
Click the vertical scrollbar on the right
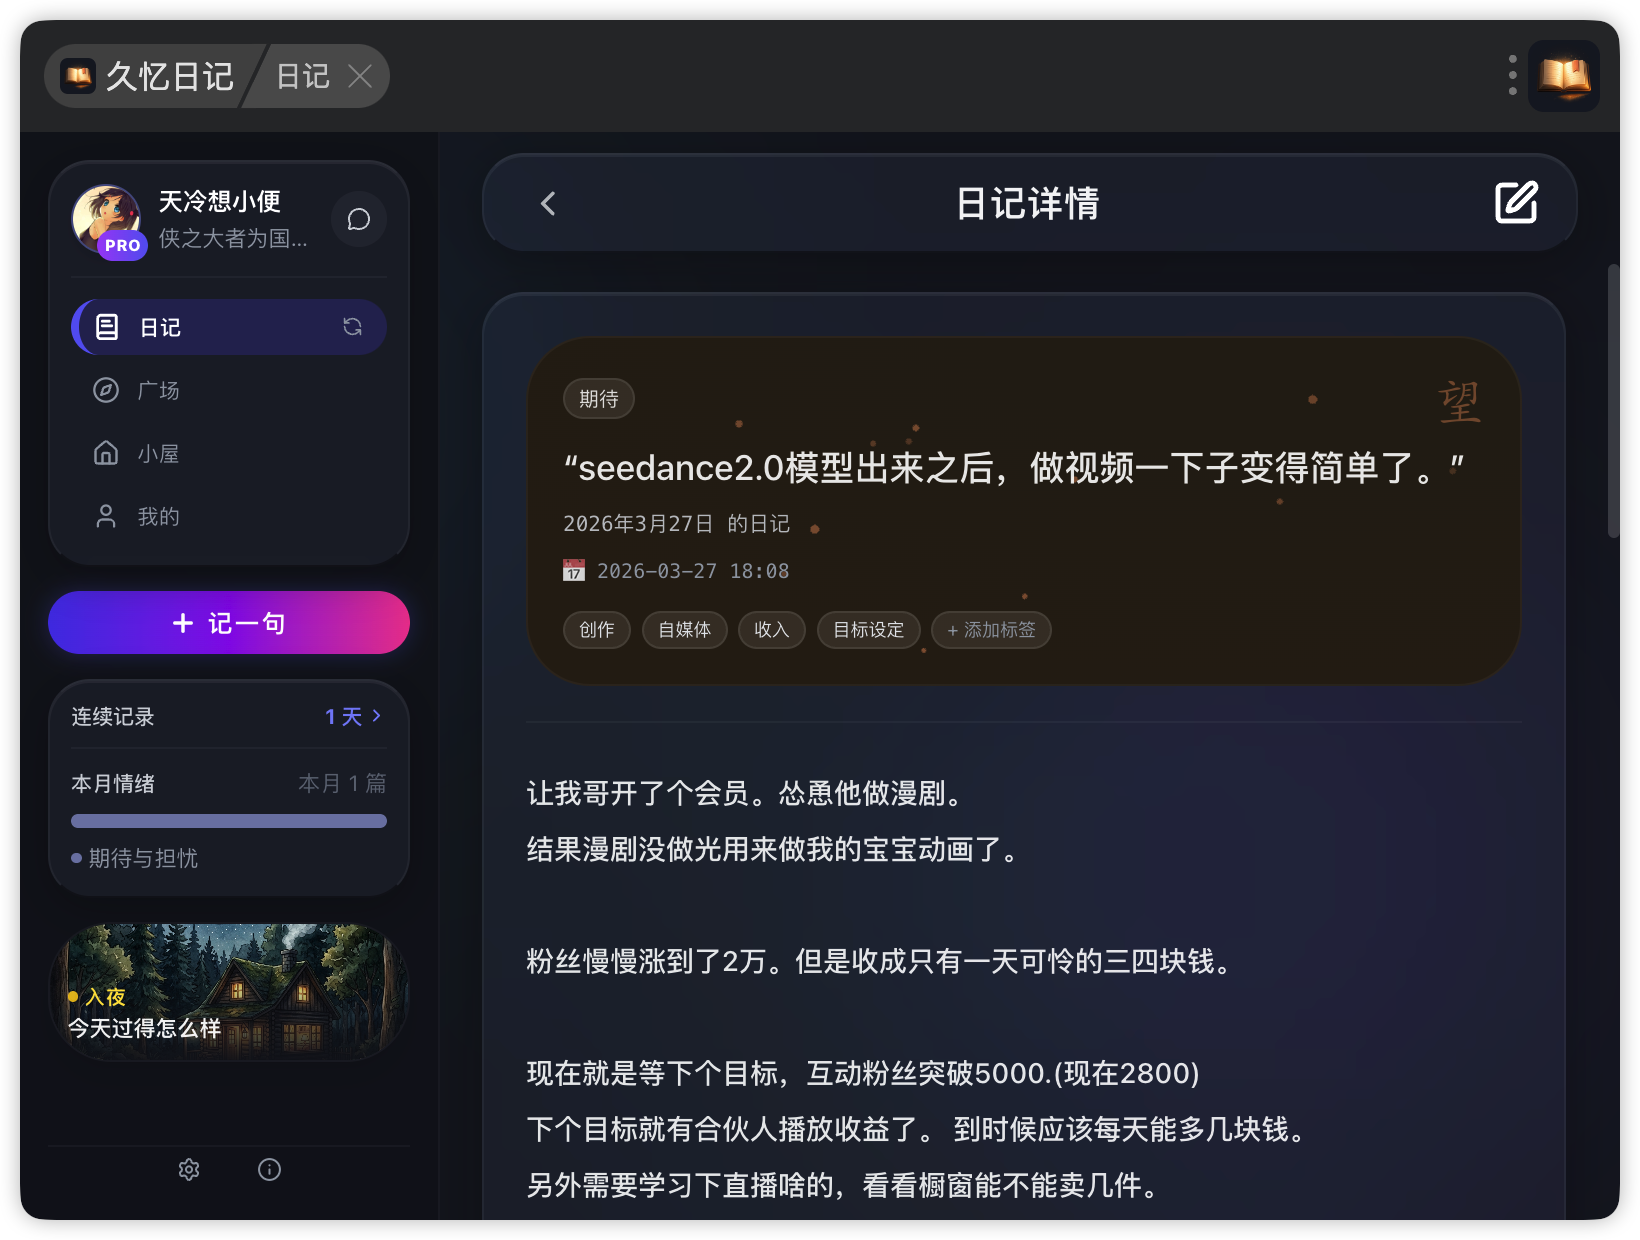click(x=1613, y=400)
